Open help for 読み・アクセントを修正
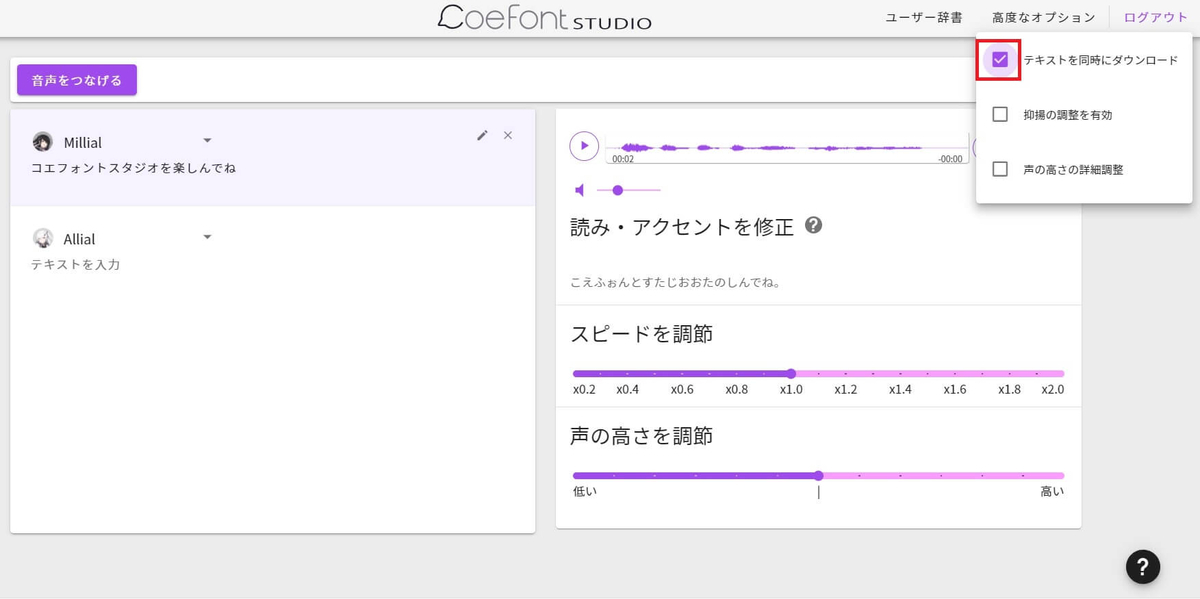 click(813, 225)
